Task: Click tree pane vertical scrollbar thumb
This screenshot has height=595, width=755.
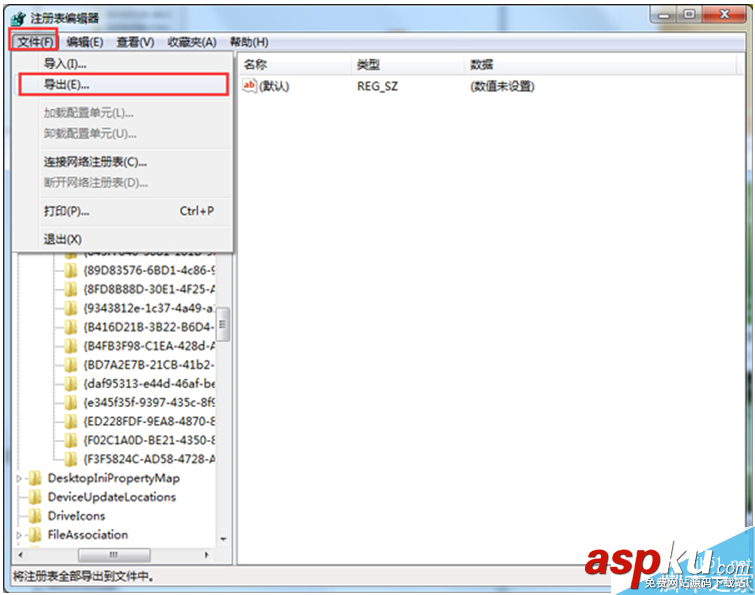Action: (x=222, y=324)
